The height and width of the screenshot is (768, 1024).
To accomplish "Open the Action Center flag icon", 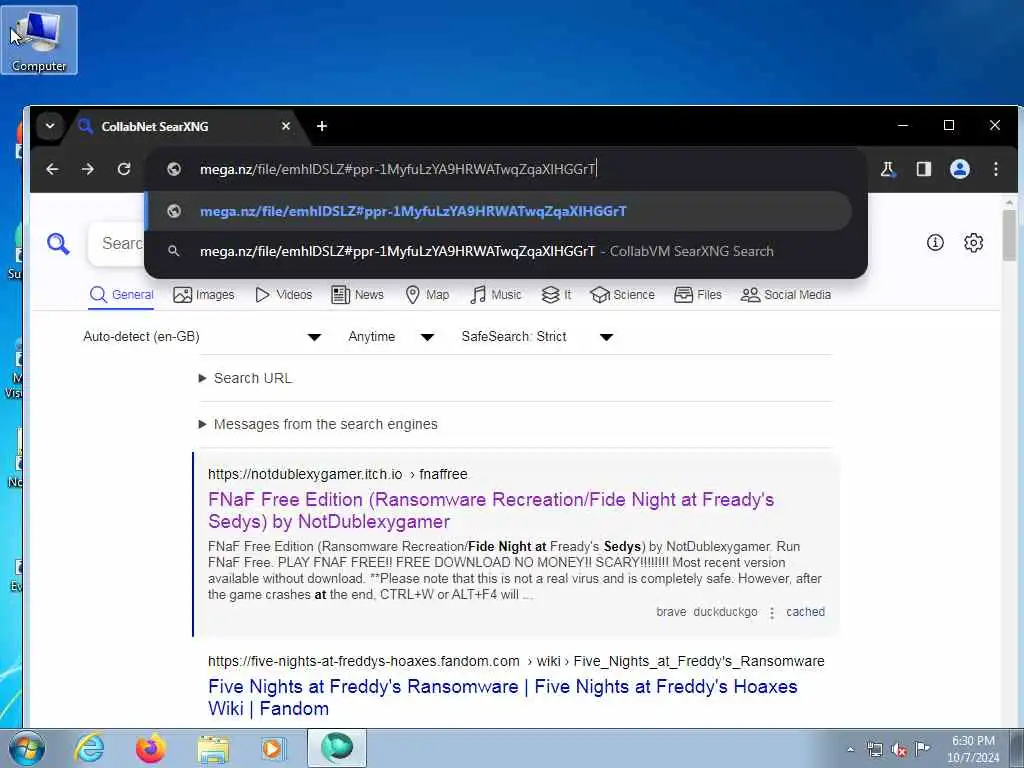I will [x=922, y=749].
